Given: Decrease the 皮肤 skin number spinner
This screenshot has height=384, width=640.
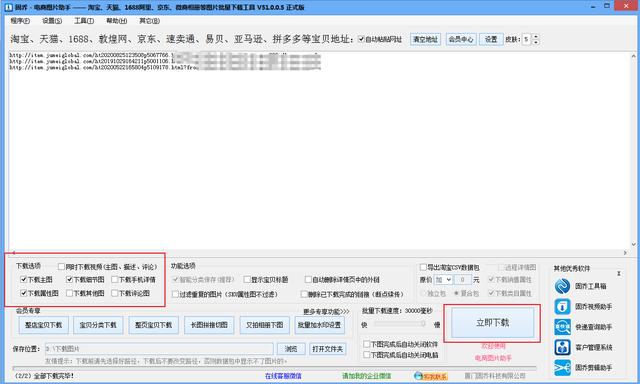Looking at the screenshot, I should tap(536, 42).
